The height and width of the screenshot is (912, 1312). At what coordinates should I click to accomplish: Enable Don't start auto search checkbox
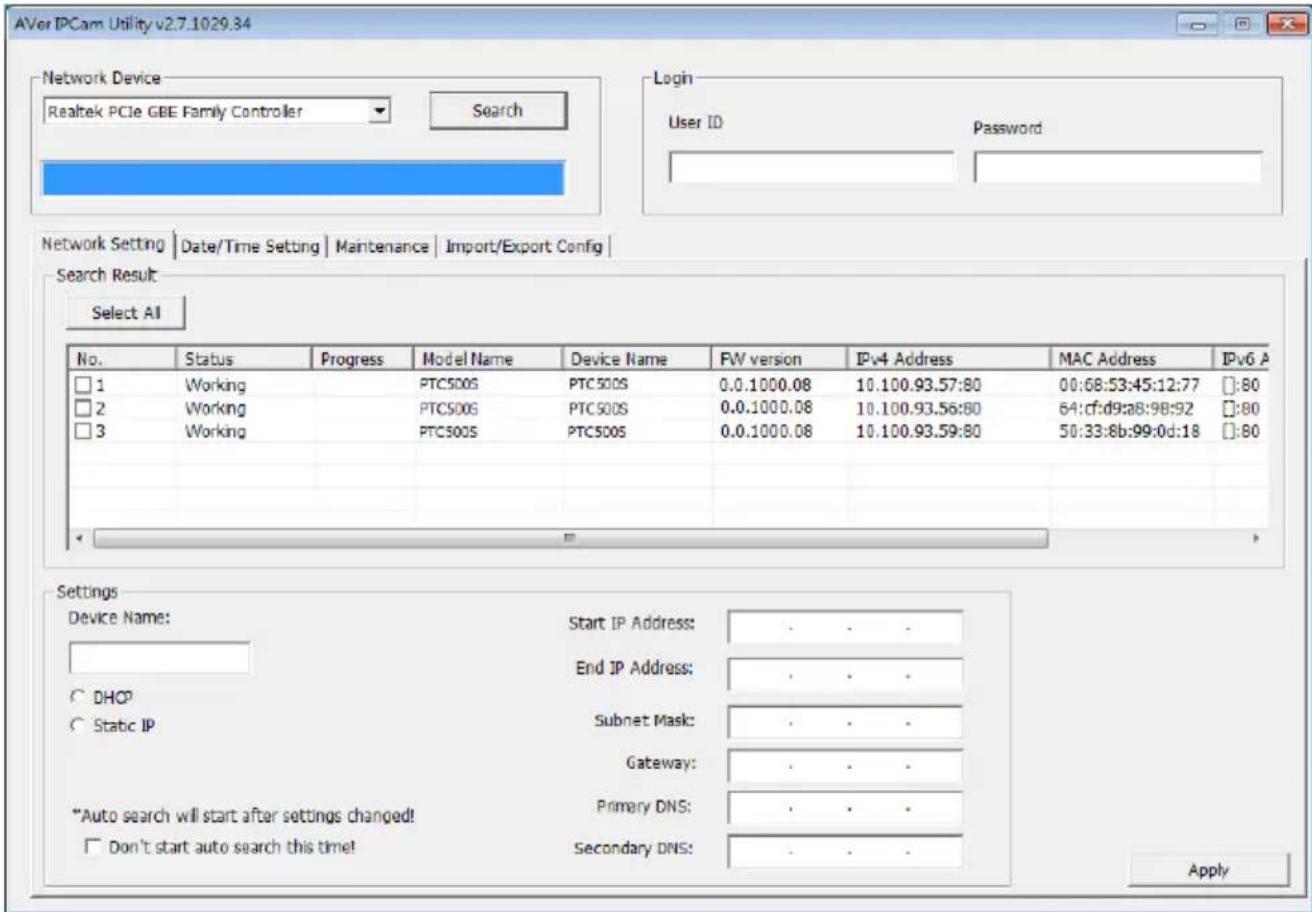coord(92,845)
